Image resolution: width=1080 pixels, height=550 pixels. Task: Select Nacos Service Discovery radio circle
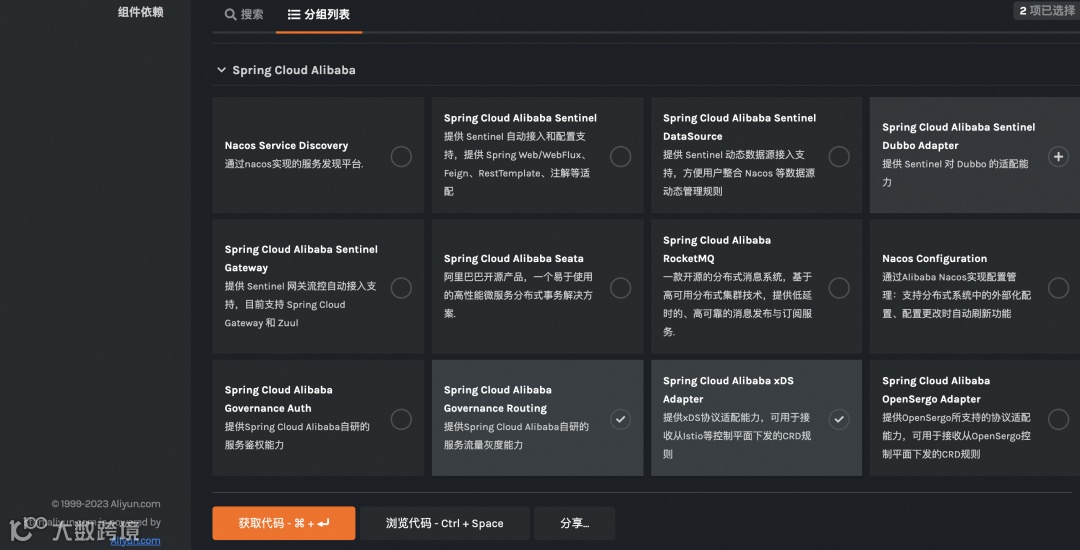401,156
